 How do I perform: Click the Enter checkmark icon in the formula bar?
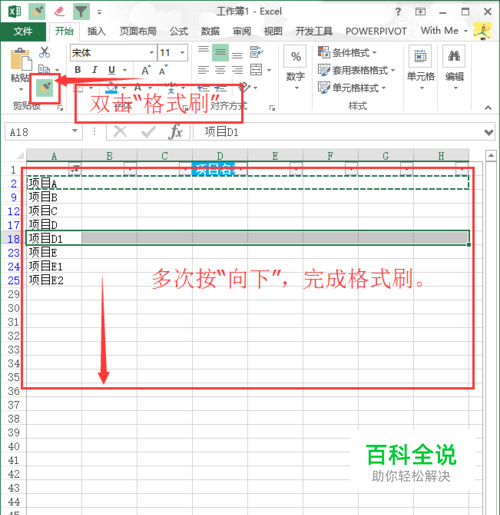(x=148, y=132)
